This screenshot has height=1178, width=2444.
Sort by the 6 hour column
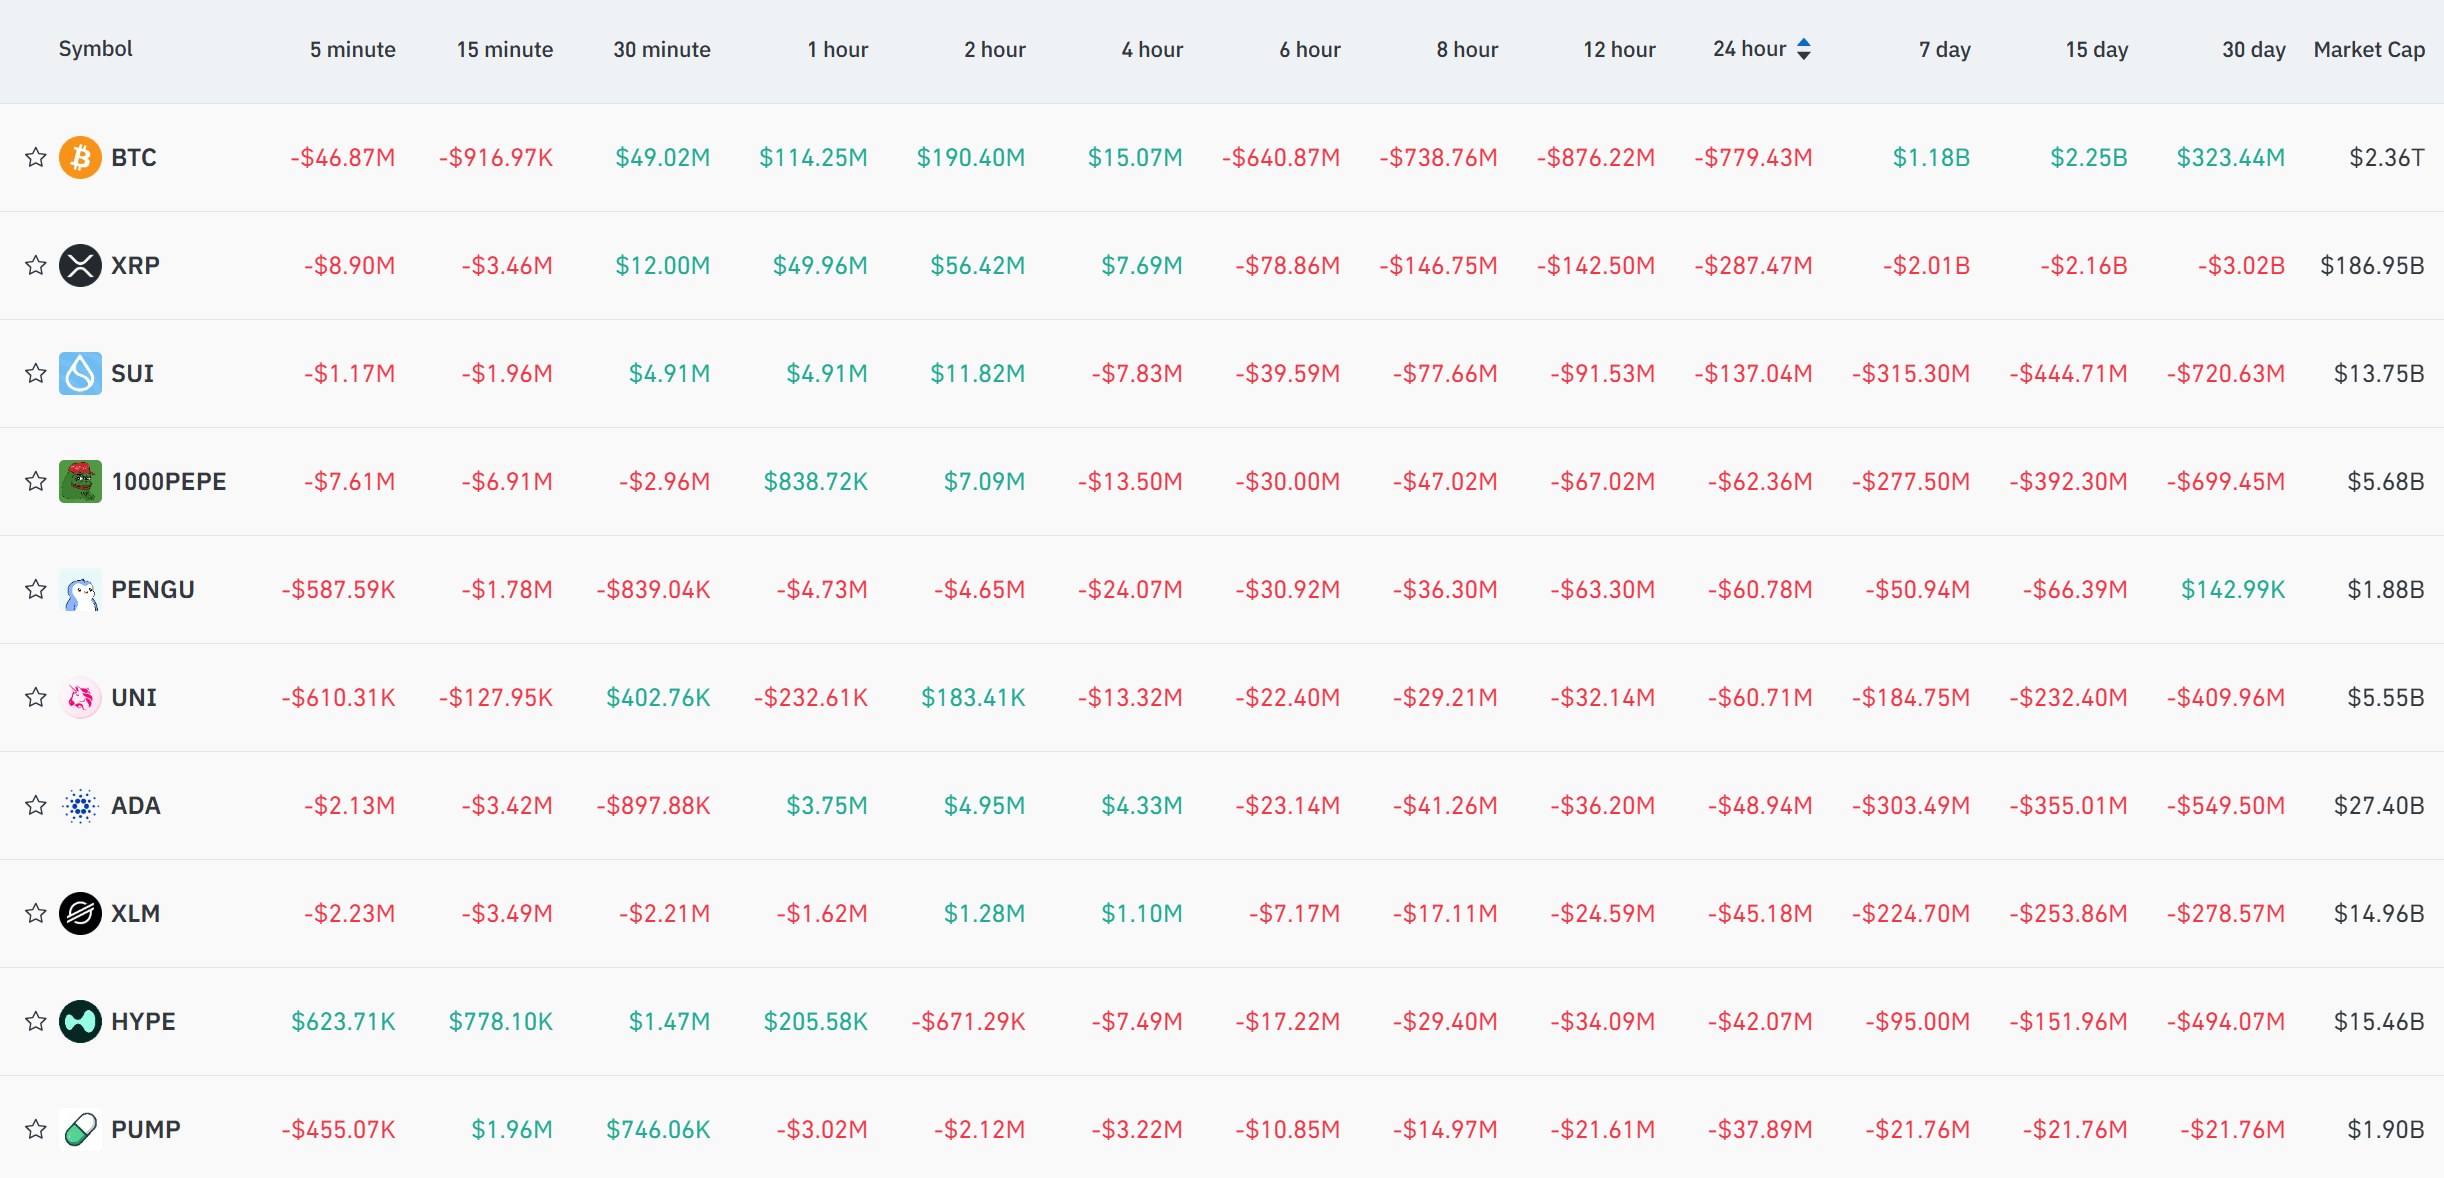pyautogui.click(x=1310, y=50)
